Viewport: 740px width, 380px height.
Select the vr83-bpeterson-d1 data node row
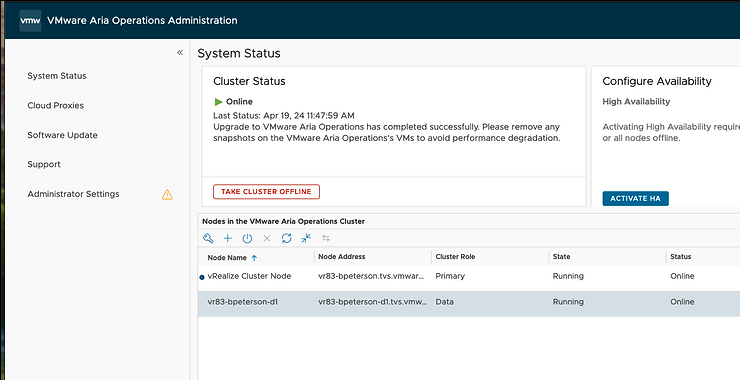point(469,302)
